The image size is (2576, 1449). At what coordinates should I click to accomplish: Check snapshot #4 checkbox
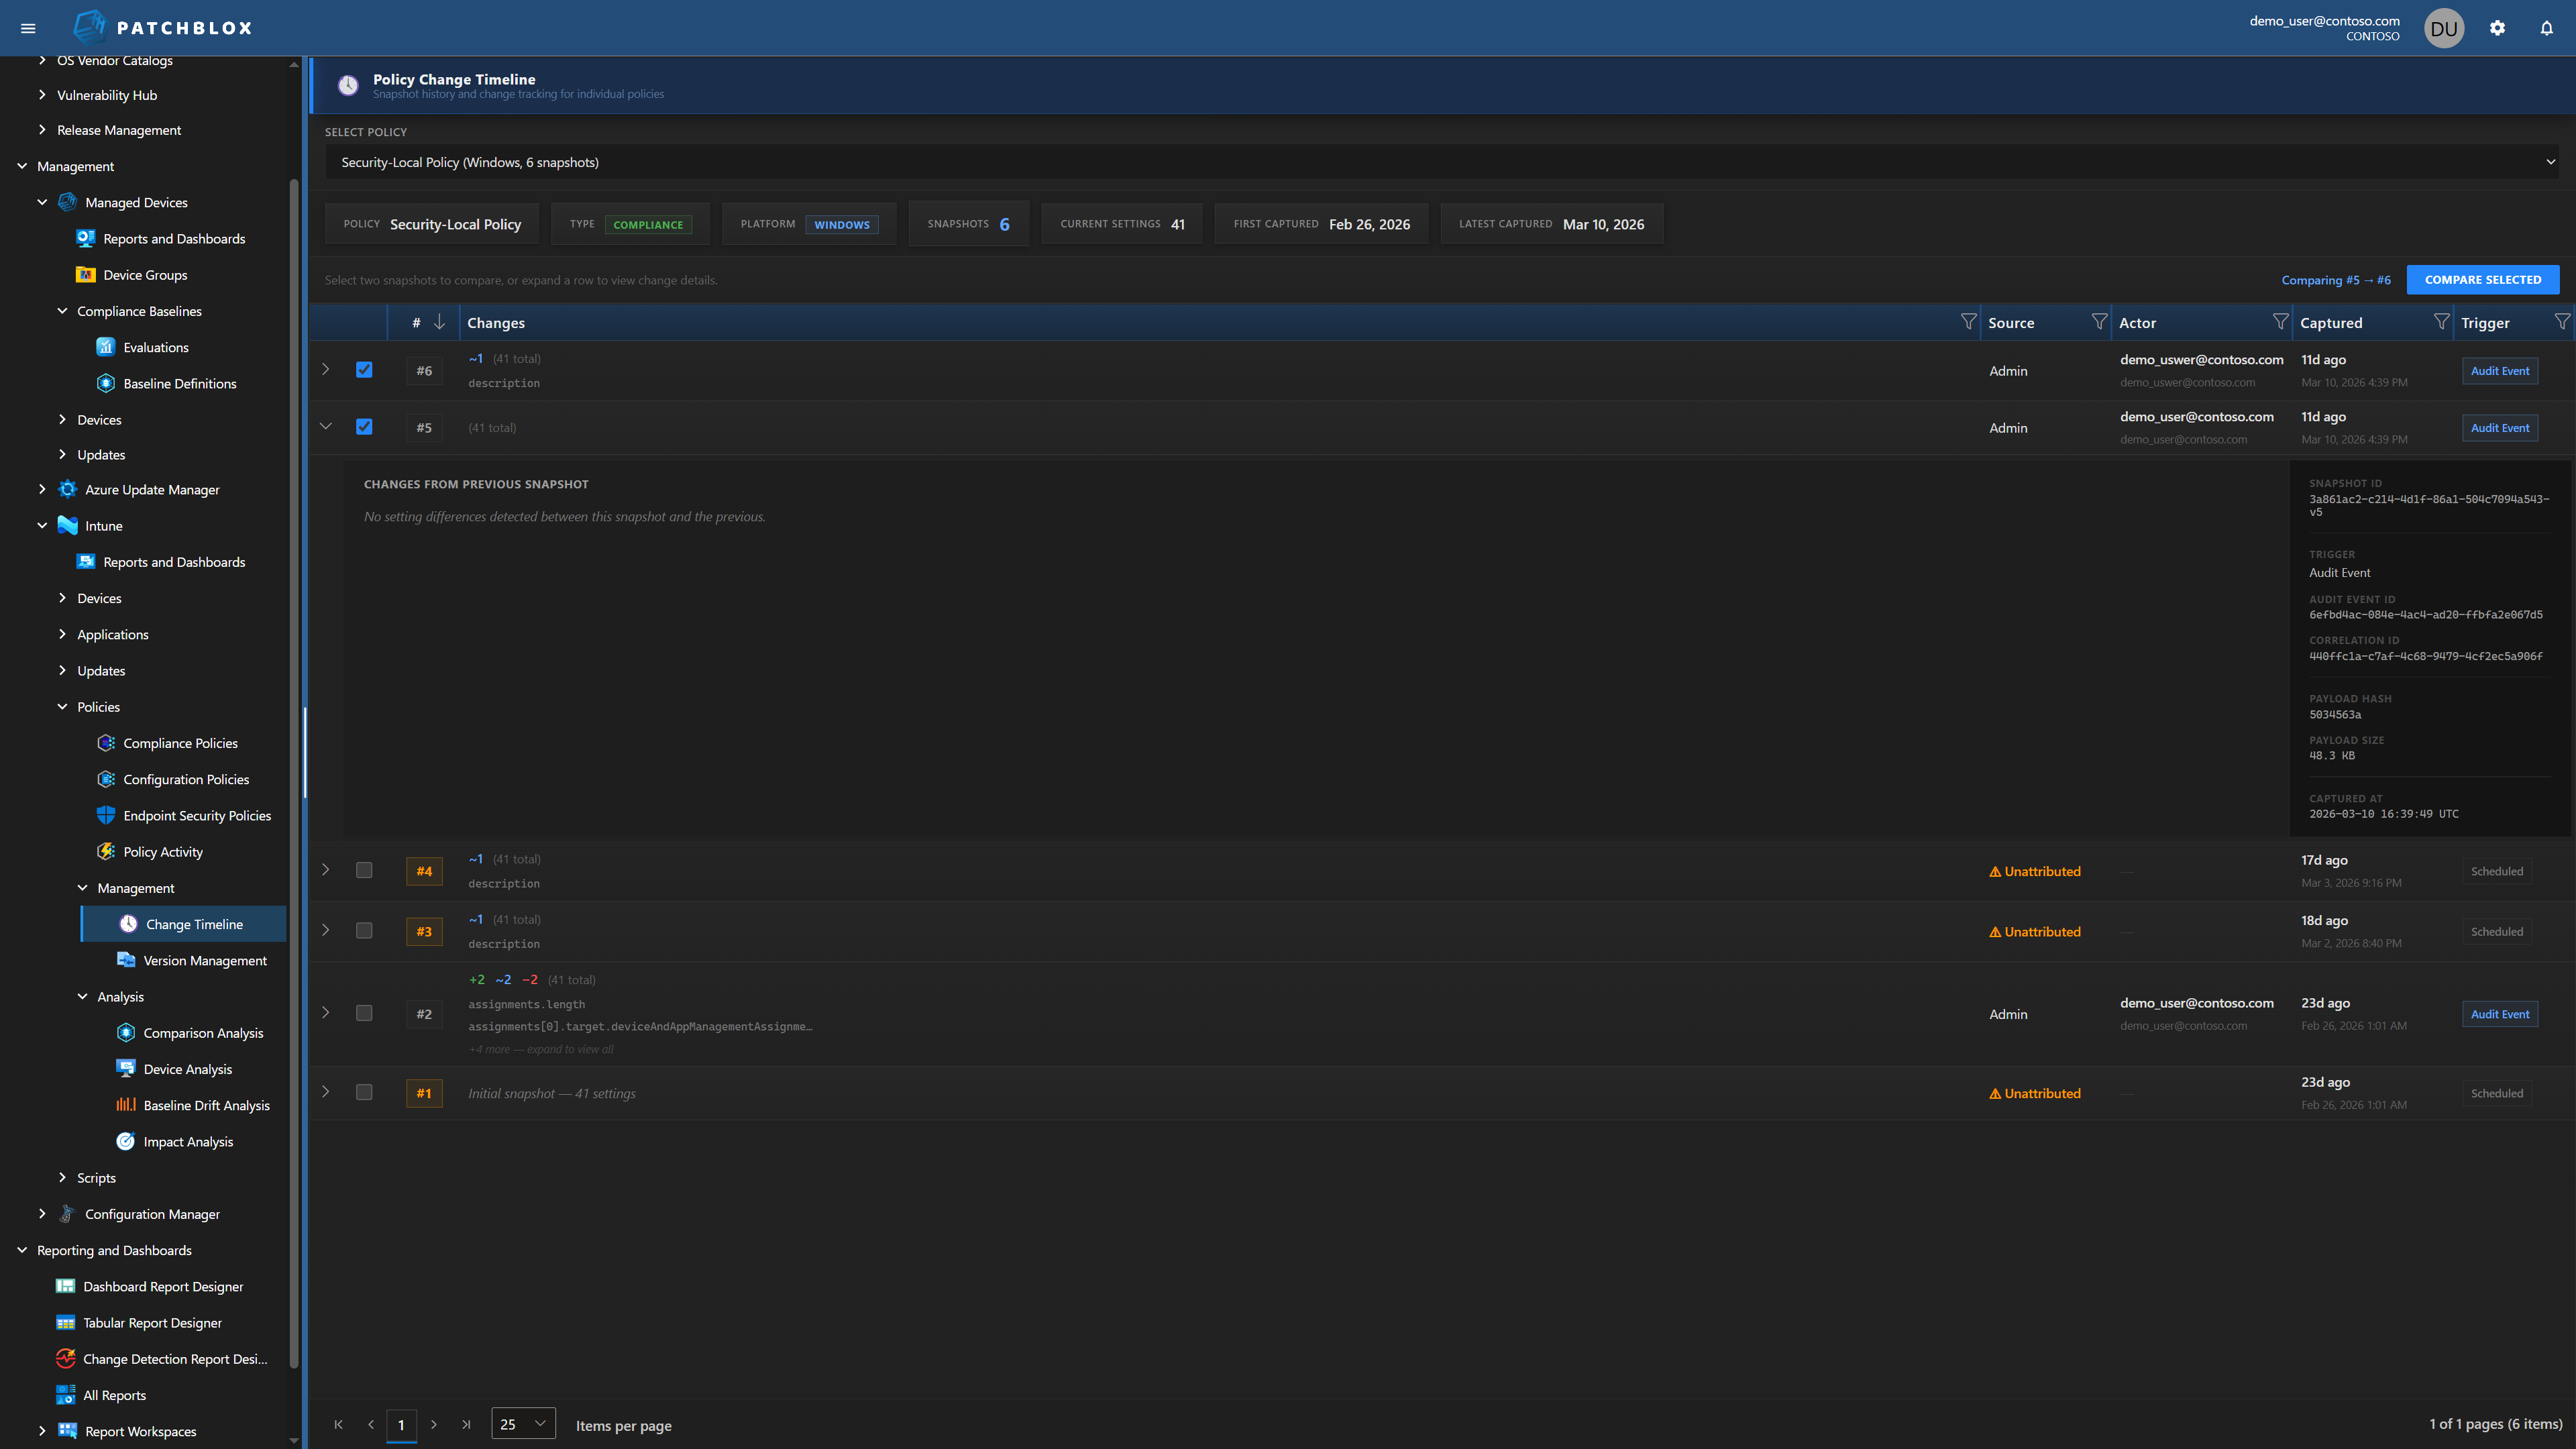[x=364, y=870]
